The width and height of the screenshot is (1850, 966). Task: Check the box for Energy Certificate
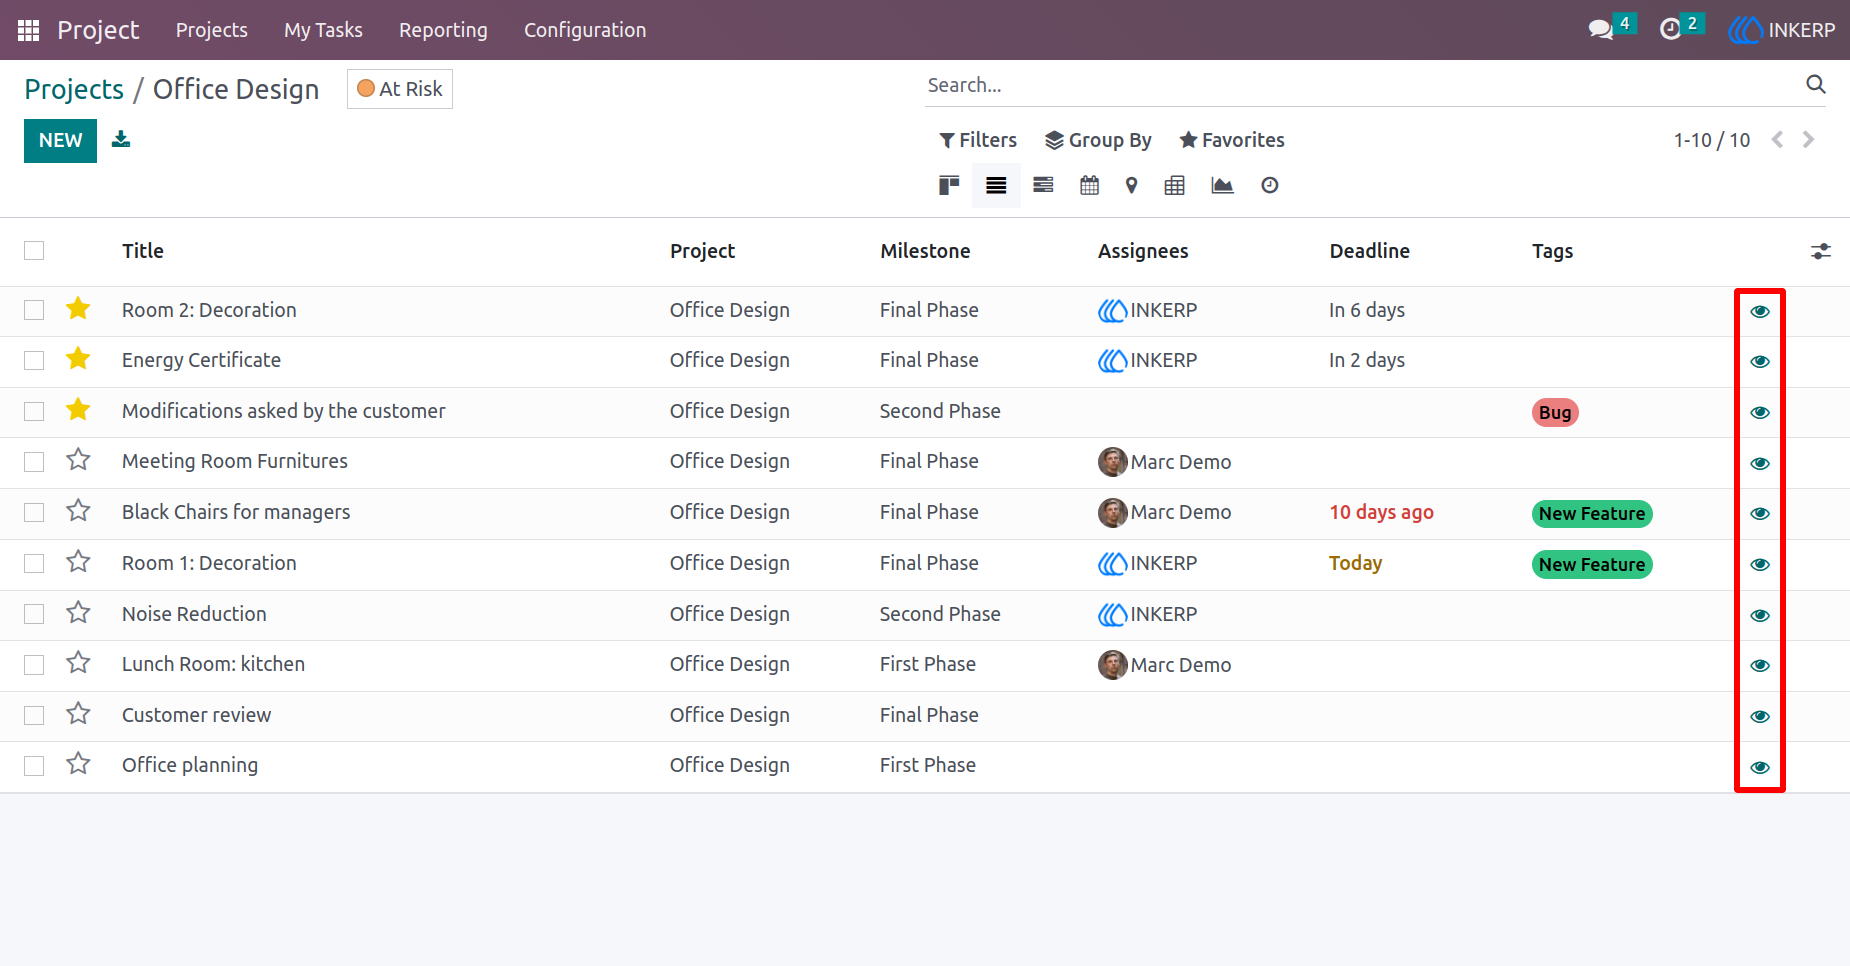34,360
